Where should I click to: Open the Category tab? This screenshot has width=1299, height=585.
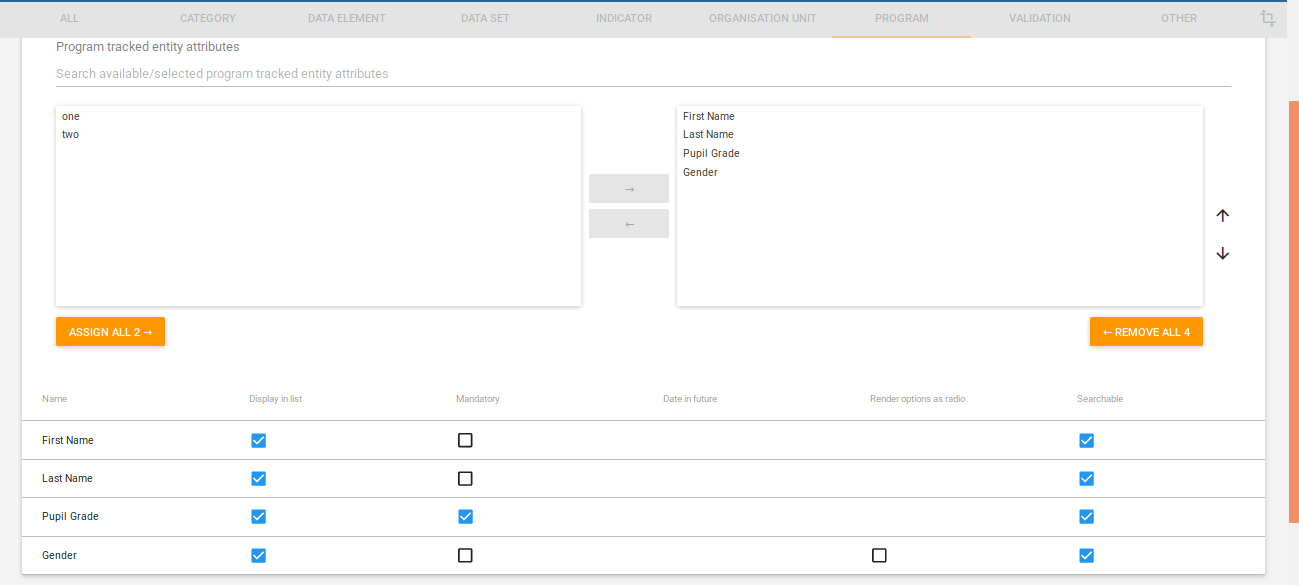tap(208, 18)
